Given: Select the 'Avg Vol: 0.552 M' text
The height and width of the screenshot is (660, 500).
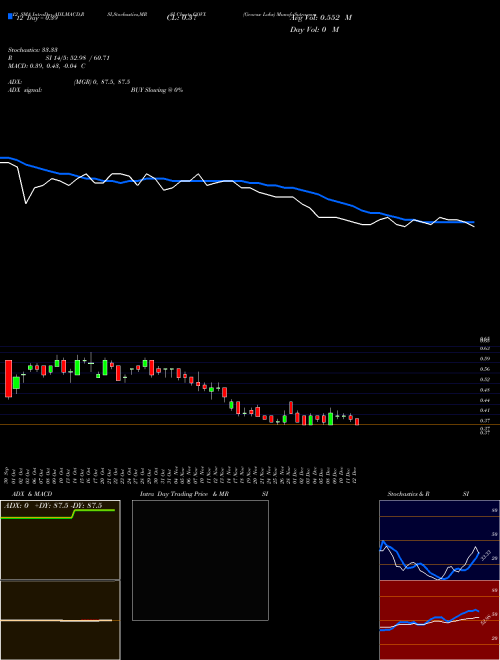Looking at the screenshot, I should [321, 17].
